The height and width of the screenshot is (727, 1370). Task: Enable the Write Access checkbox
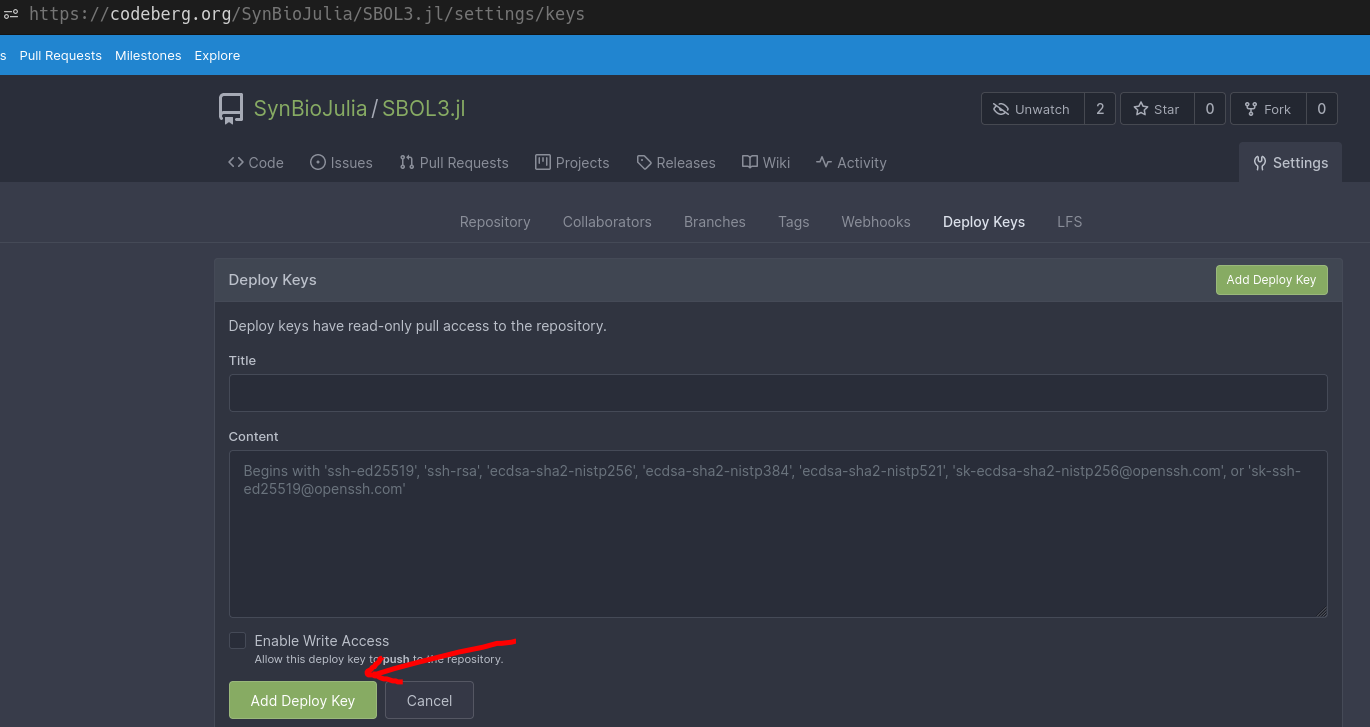237,640
